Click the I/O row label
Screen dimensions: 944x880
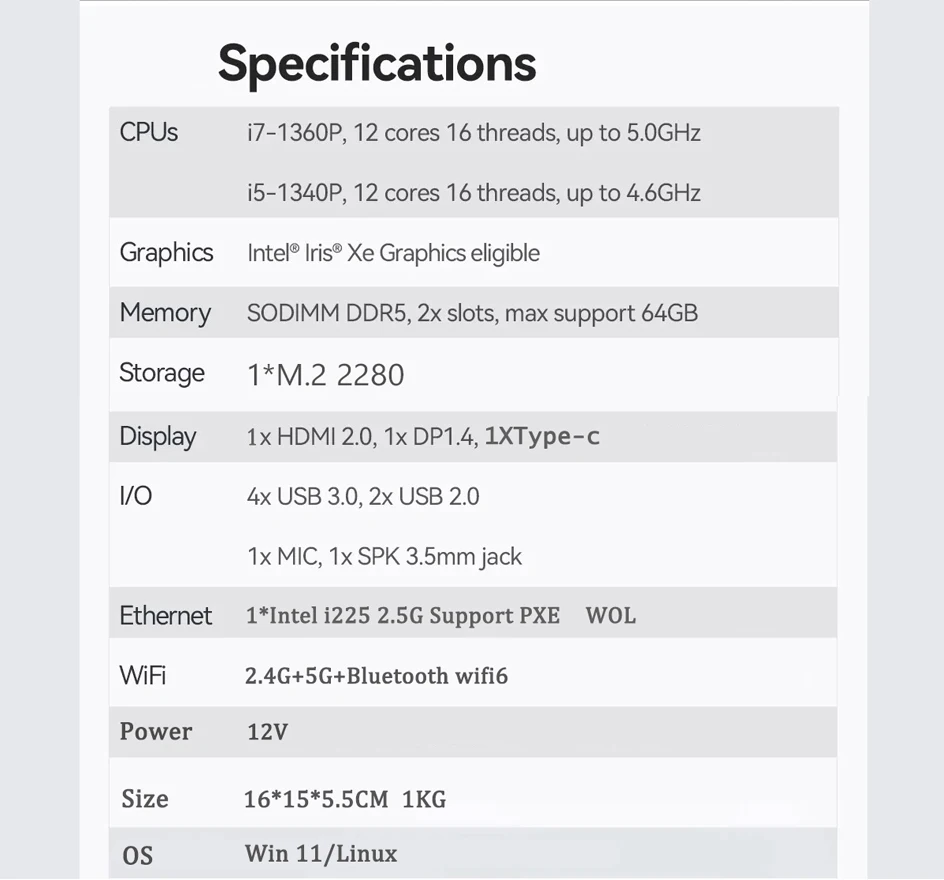[x=136, y=495]
